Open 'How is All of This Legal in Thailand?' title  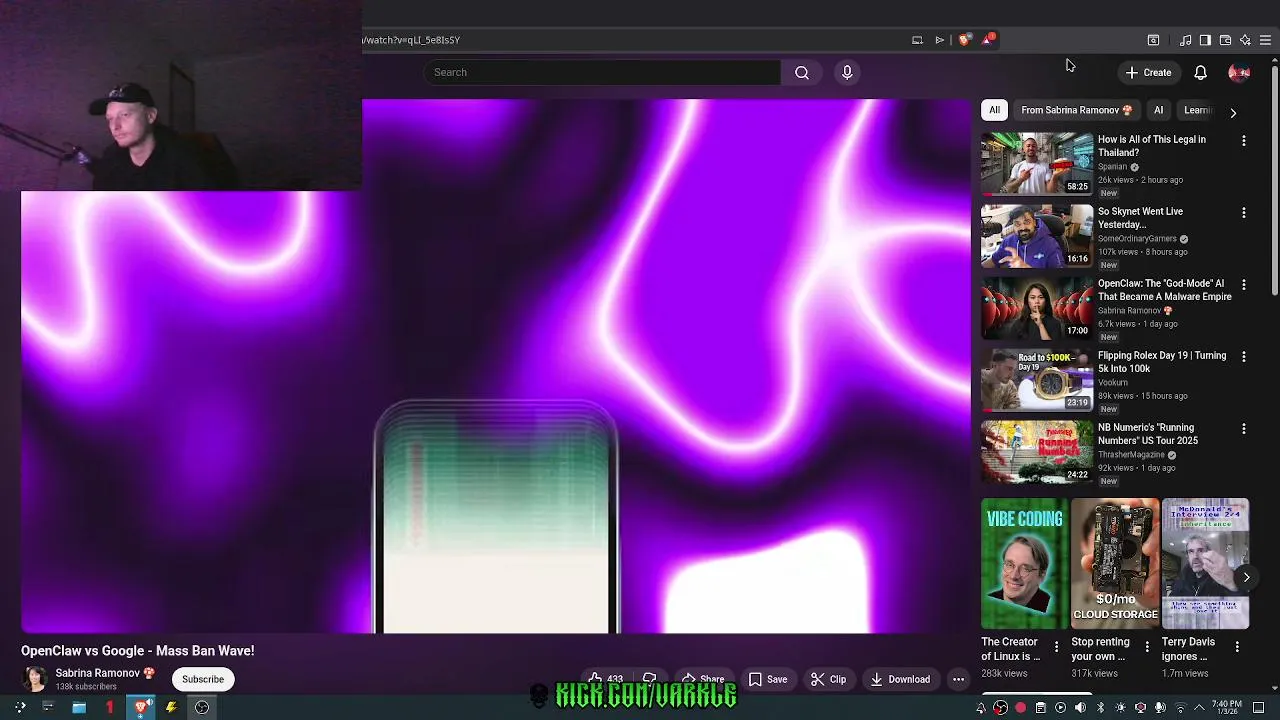(1152, 146)
